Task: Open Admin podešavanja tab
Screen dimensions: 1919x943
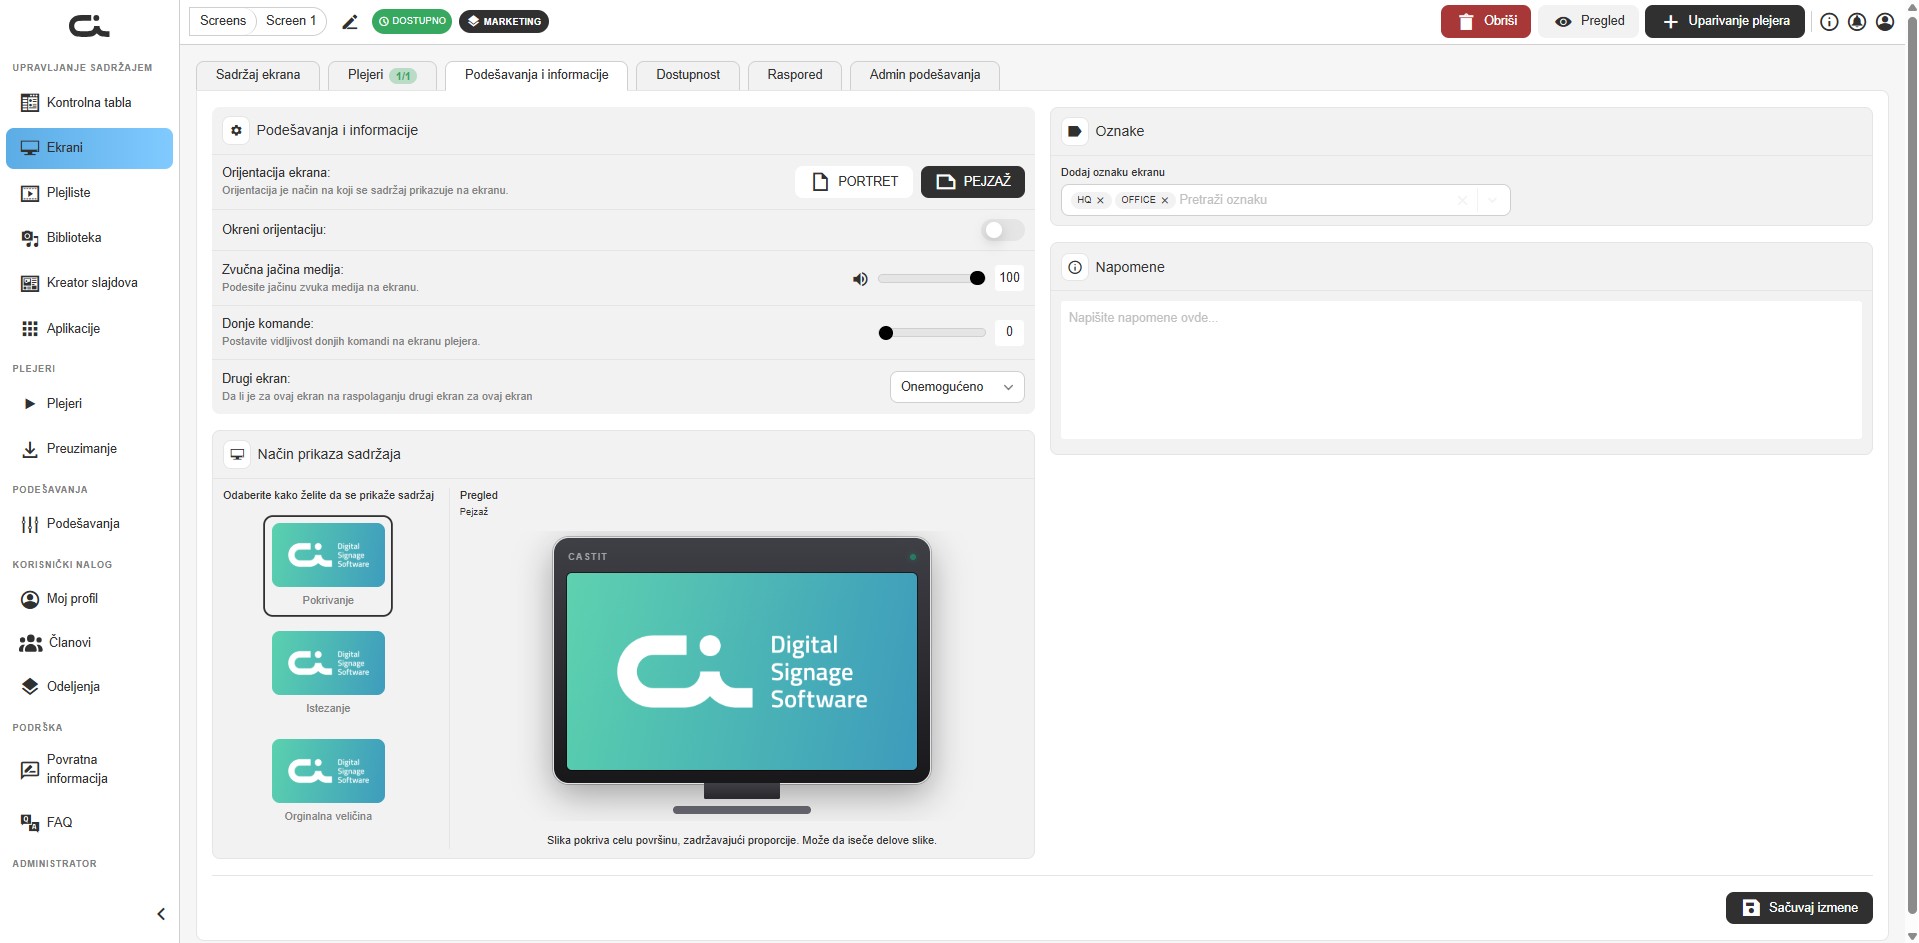Action: (925, 75)
